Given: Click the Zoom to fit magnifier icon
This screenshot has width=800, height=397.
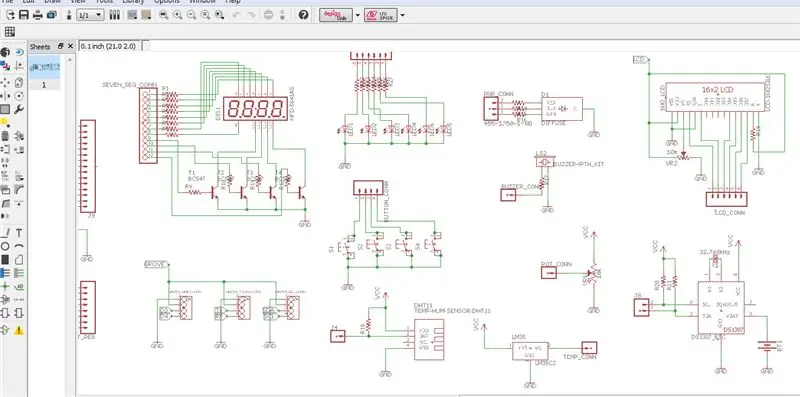Looking at the screenshot, I should tap(164, 15).
